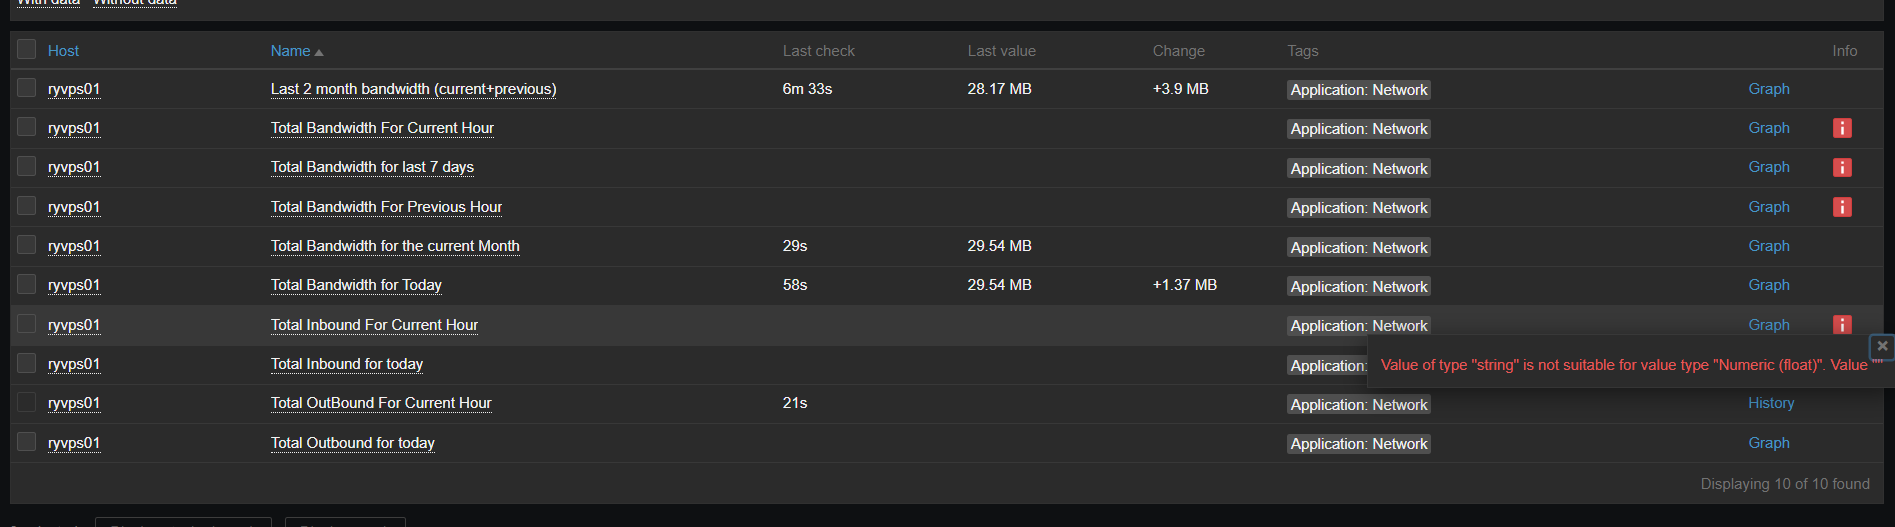Image resolution: width=1895 pixels, height=527 pixels.
Task: Open host ryvps01 in Total Bandwidth for Today row
Action: tap(74, 285)
